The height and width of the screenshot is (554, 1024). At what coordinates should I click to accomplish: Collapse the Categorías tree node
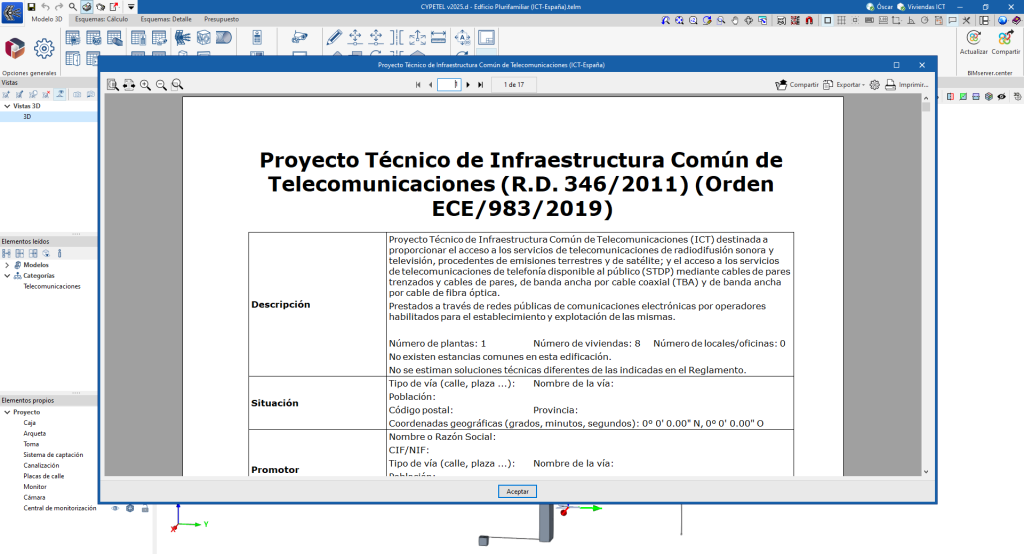pos(7,276)
